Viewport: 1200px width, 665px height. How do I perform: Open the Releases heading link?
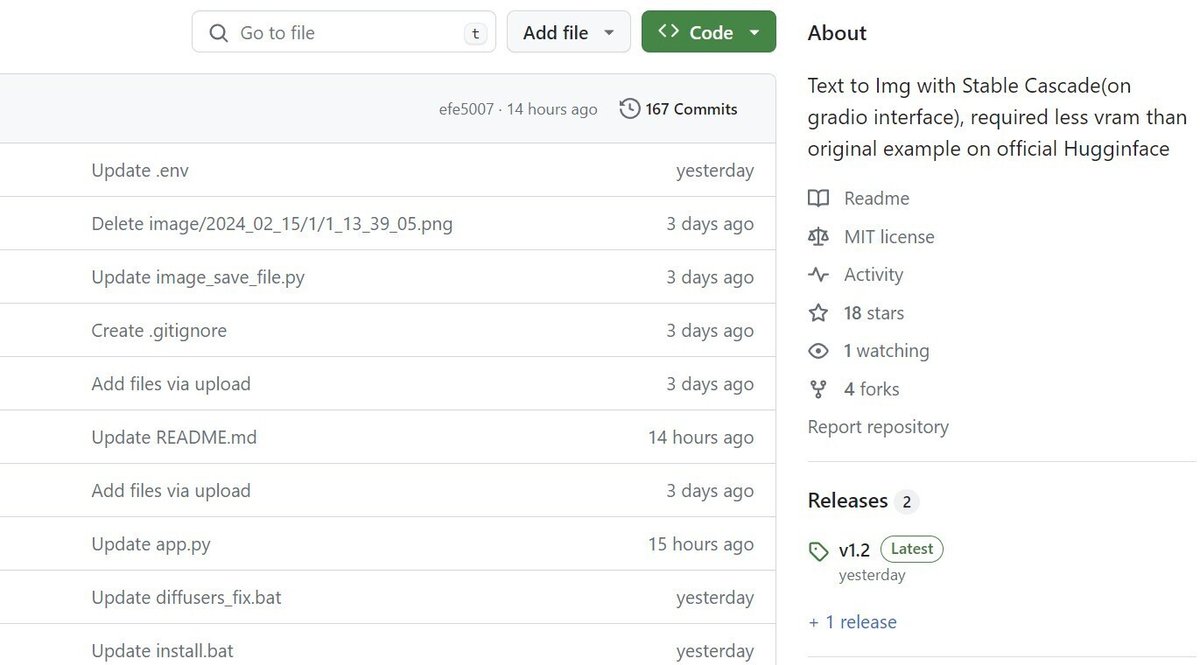848,501
